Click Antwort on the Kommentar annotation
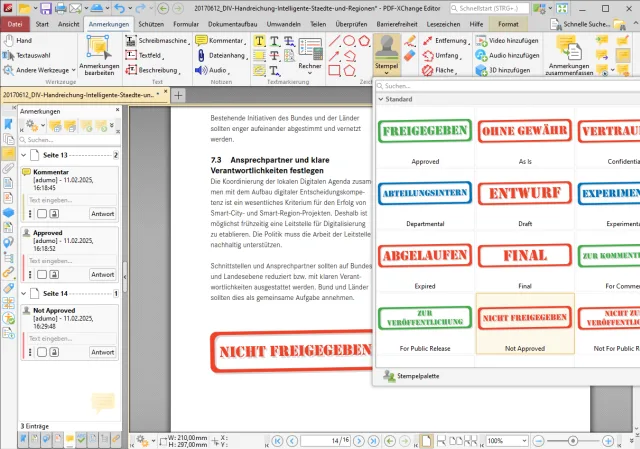 tap(102, 213)
